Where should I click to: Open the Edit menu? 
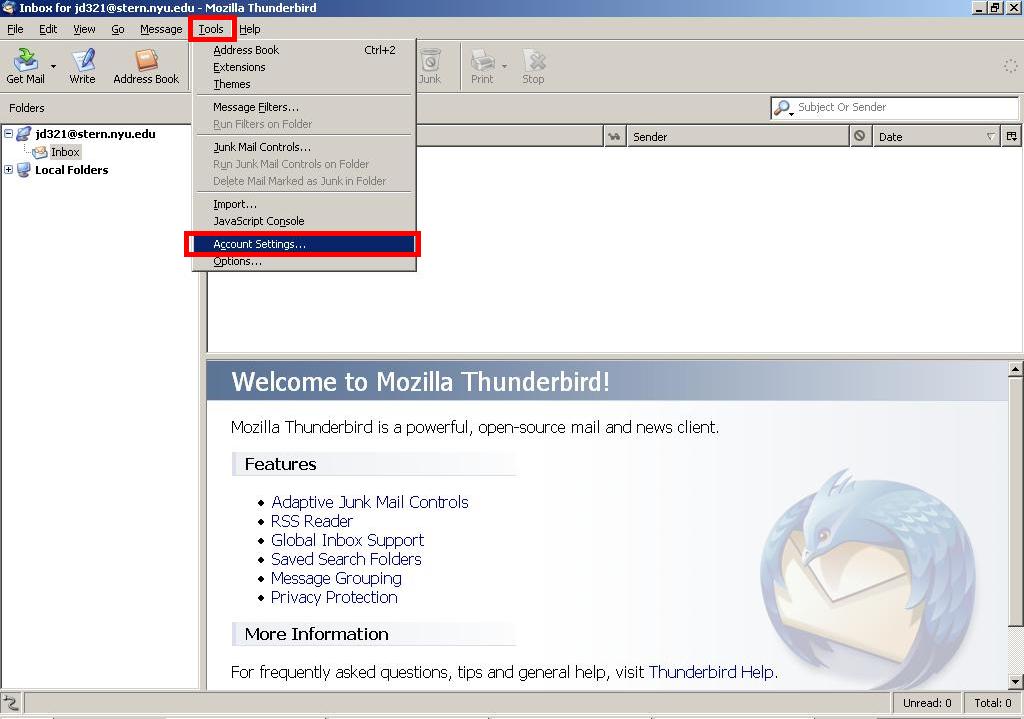click(48, 29)
